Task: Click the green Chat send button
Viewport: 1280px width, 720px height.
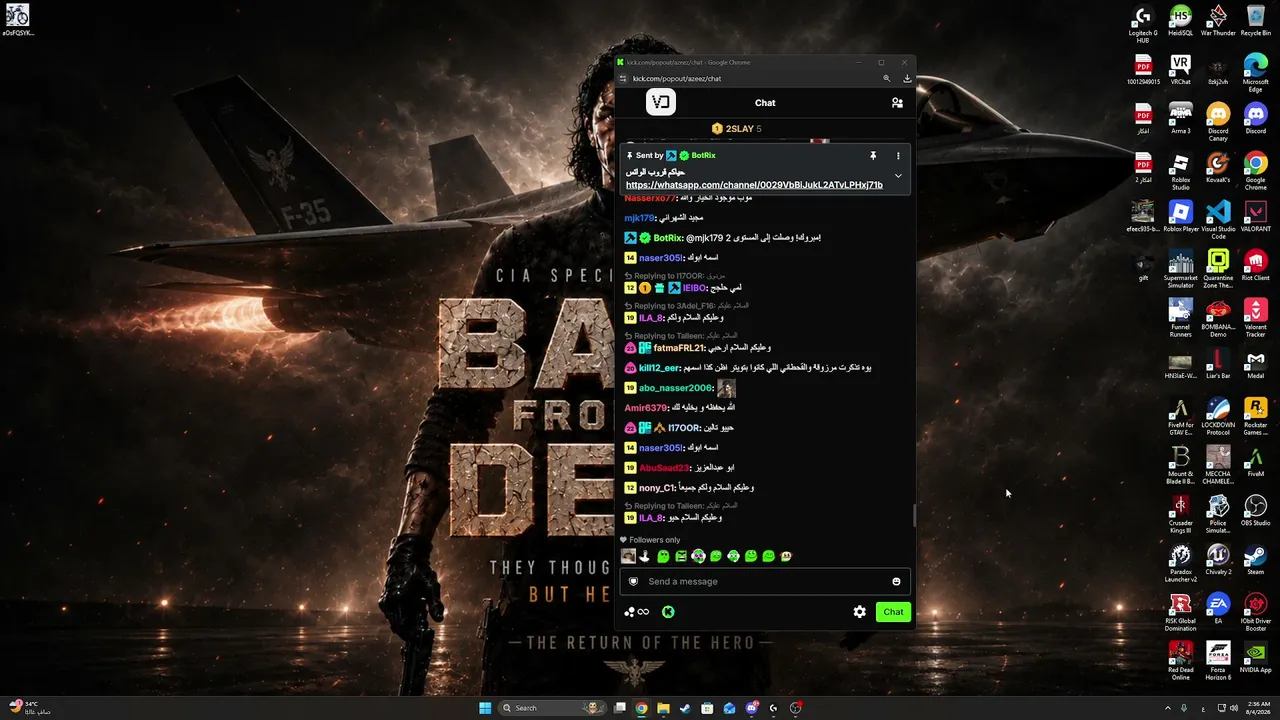Action: click(893, 612)
